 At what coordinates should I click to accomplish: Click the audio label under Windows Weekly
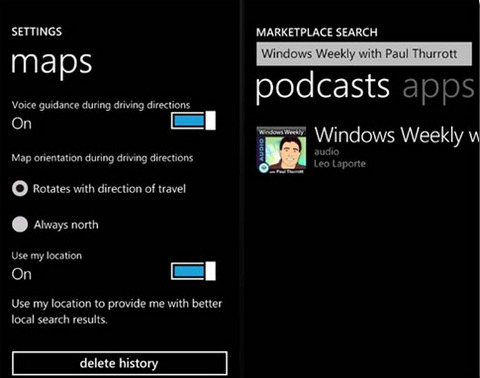pos(327,152)
